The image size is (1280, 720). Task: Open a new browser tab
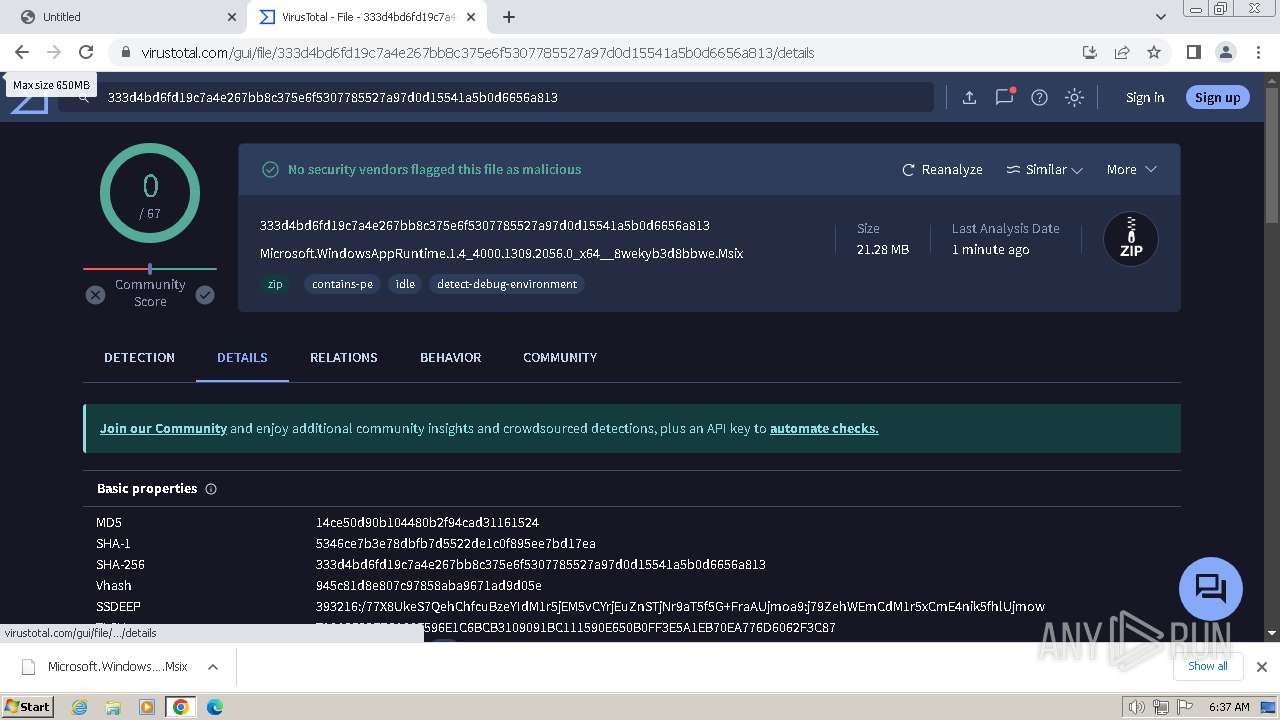tap(509, 17)
